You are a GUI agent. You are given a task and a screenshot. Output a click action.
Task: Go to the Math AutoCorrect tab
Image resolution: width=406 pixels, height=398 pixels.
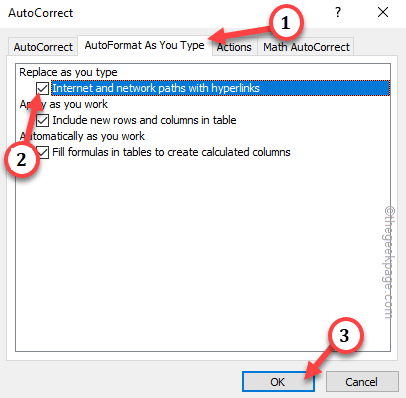tap(306, 47)
